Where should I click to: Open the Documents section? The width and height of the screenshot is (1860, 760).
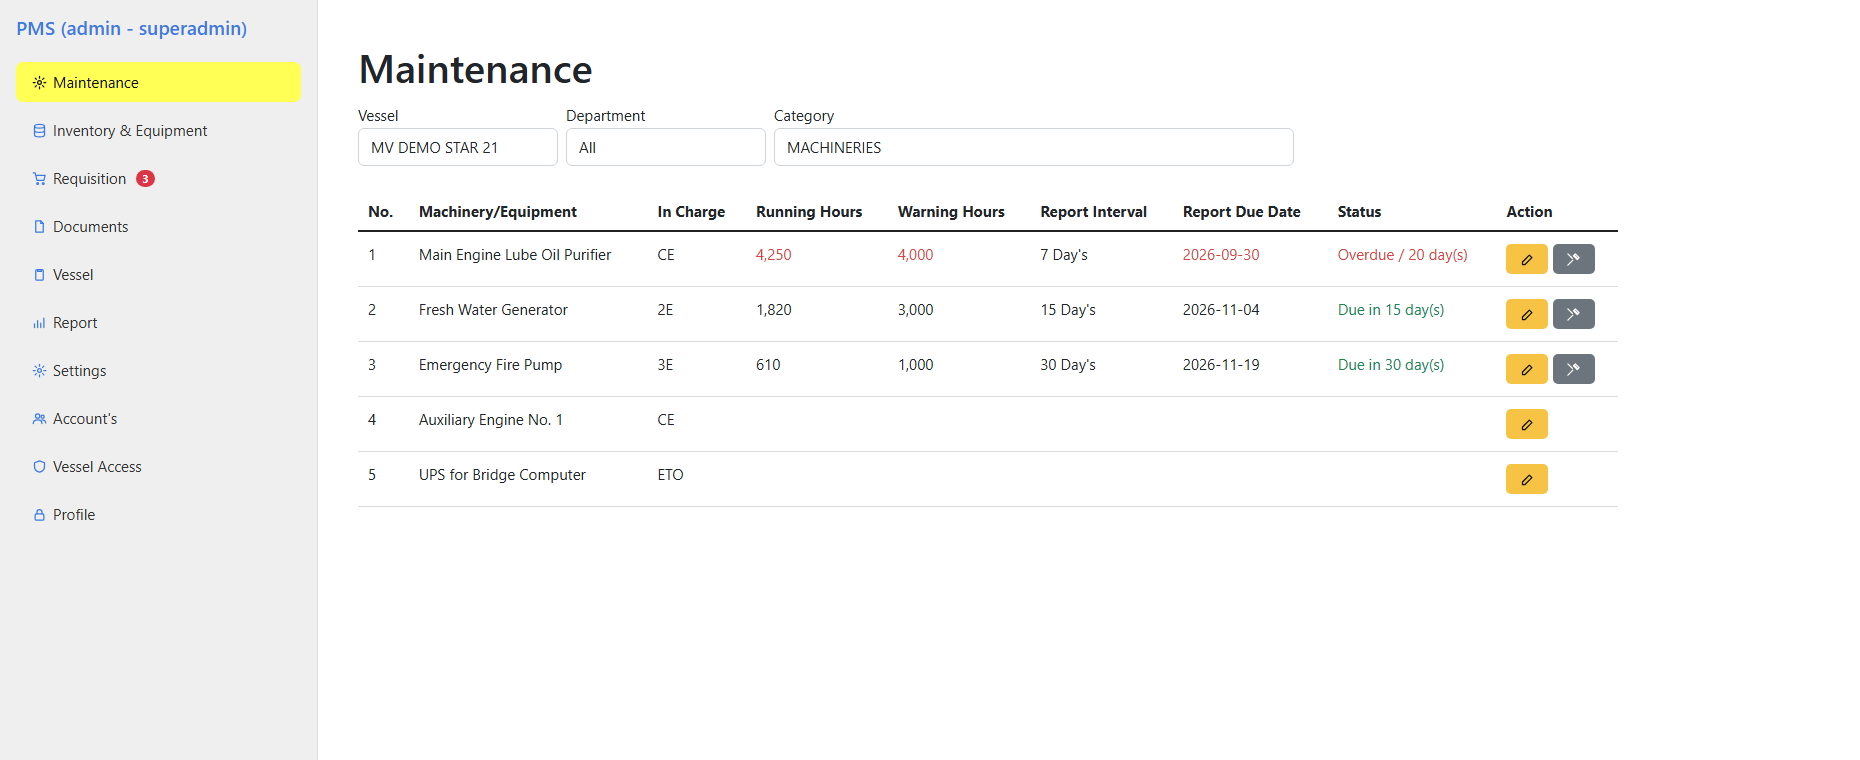click(x=158, y=226)
